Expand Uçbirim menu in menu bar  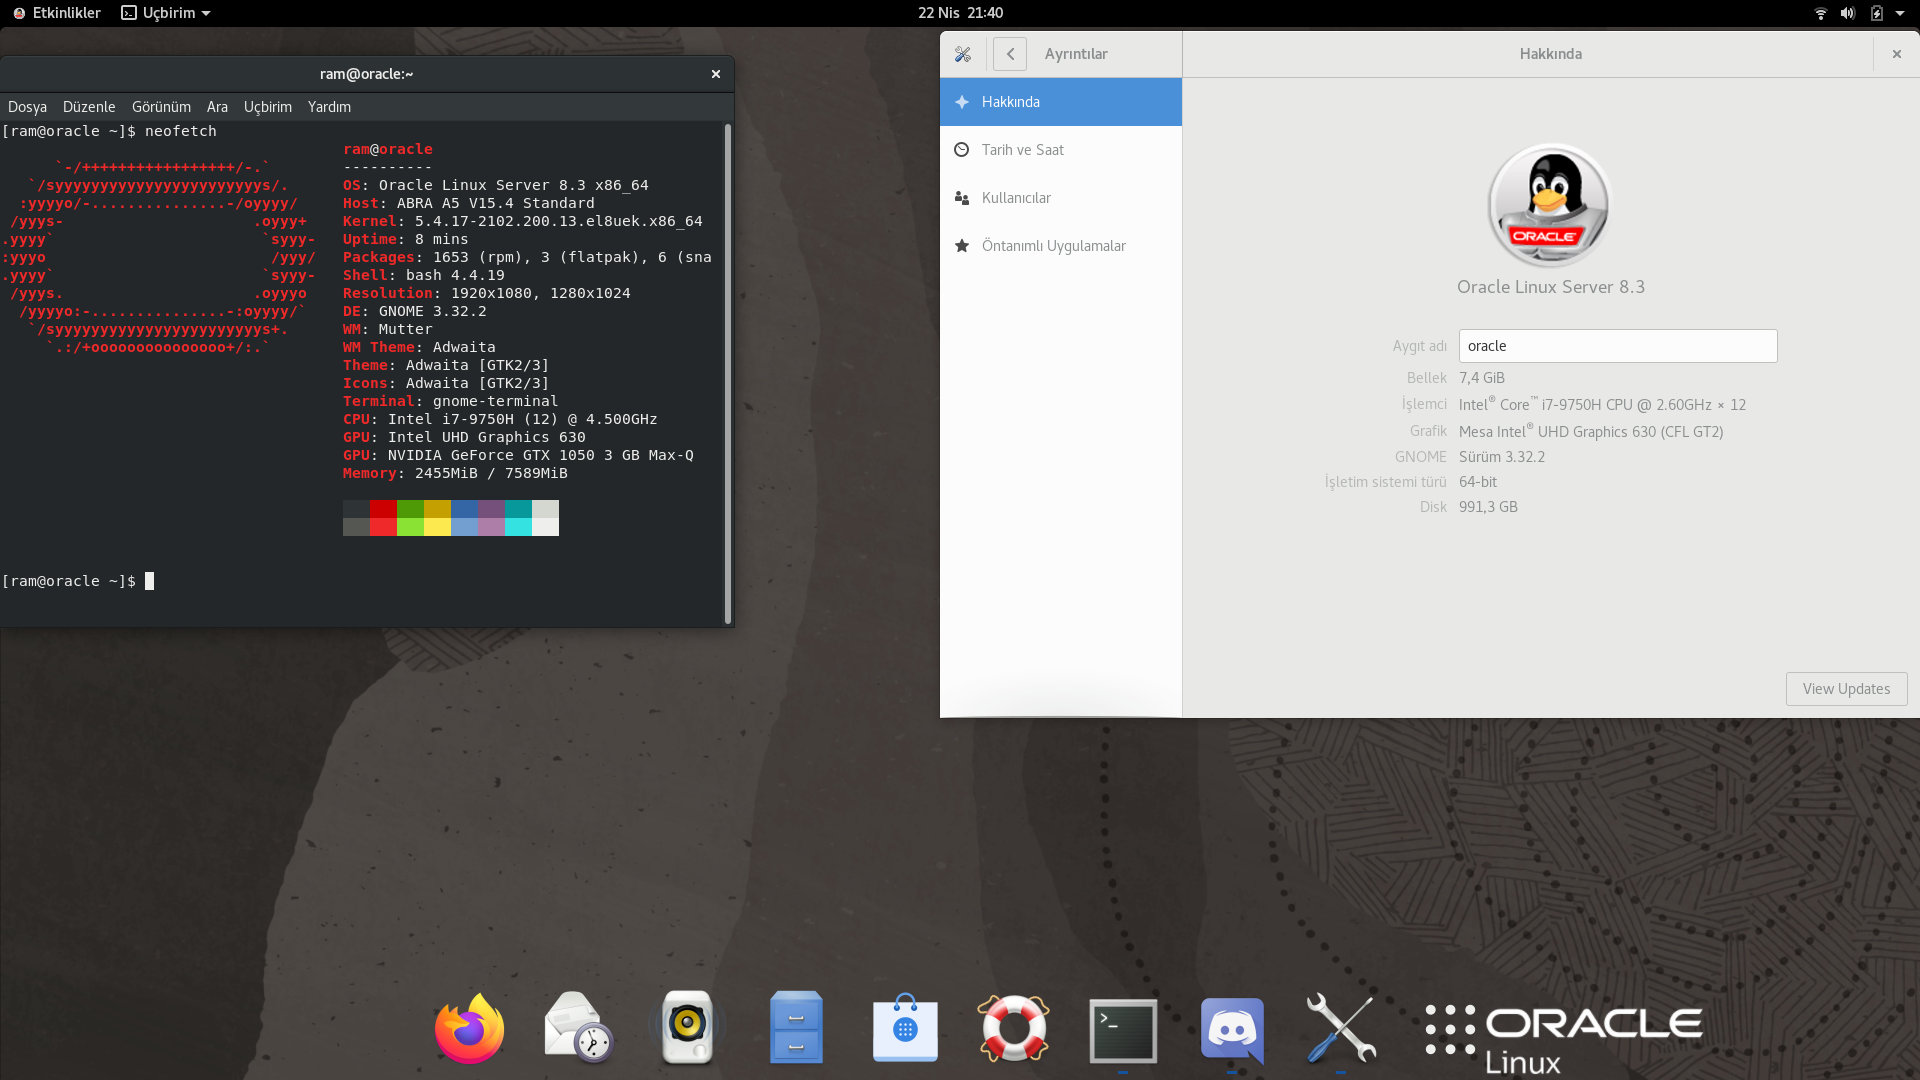coord(269,107)
